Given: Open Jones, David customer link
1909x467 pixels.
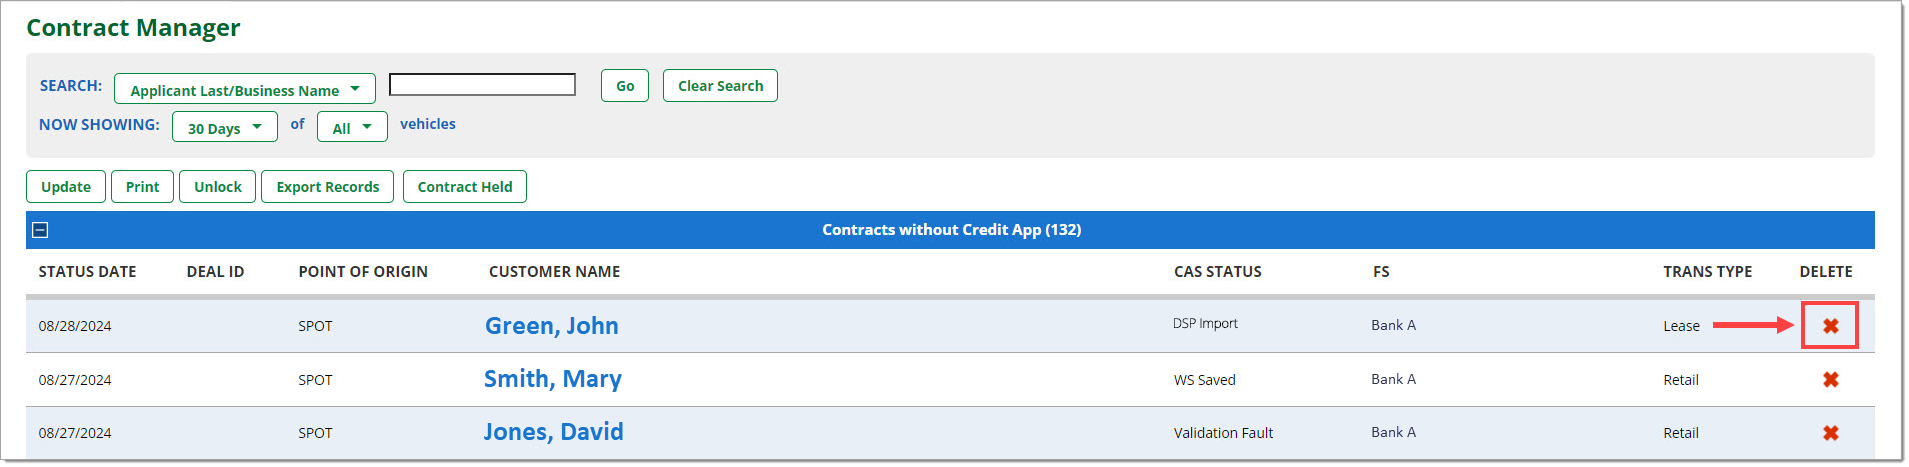Looking at the screenshot, I should tap(554, 432).
